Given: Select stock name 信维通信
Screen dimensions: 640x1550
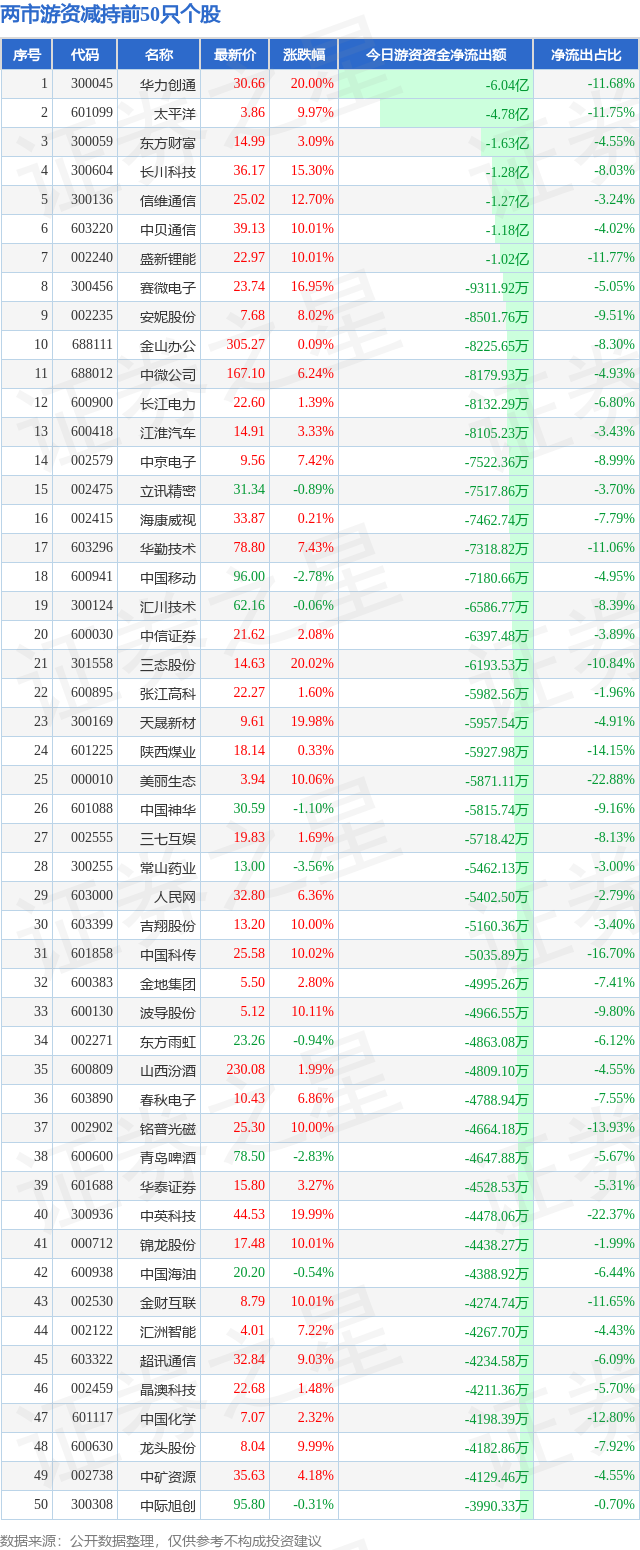Looking at the screenshot, I should (x=169, y=200).
